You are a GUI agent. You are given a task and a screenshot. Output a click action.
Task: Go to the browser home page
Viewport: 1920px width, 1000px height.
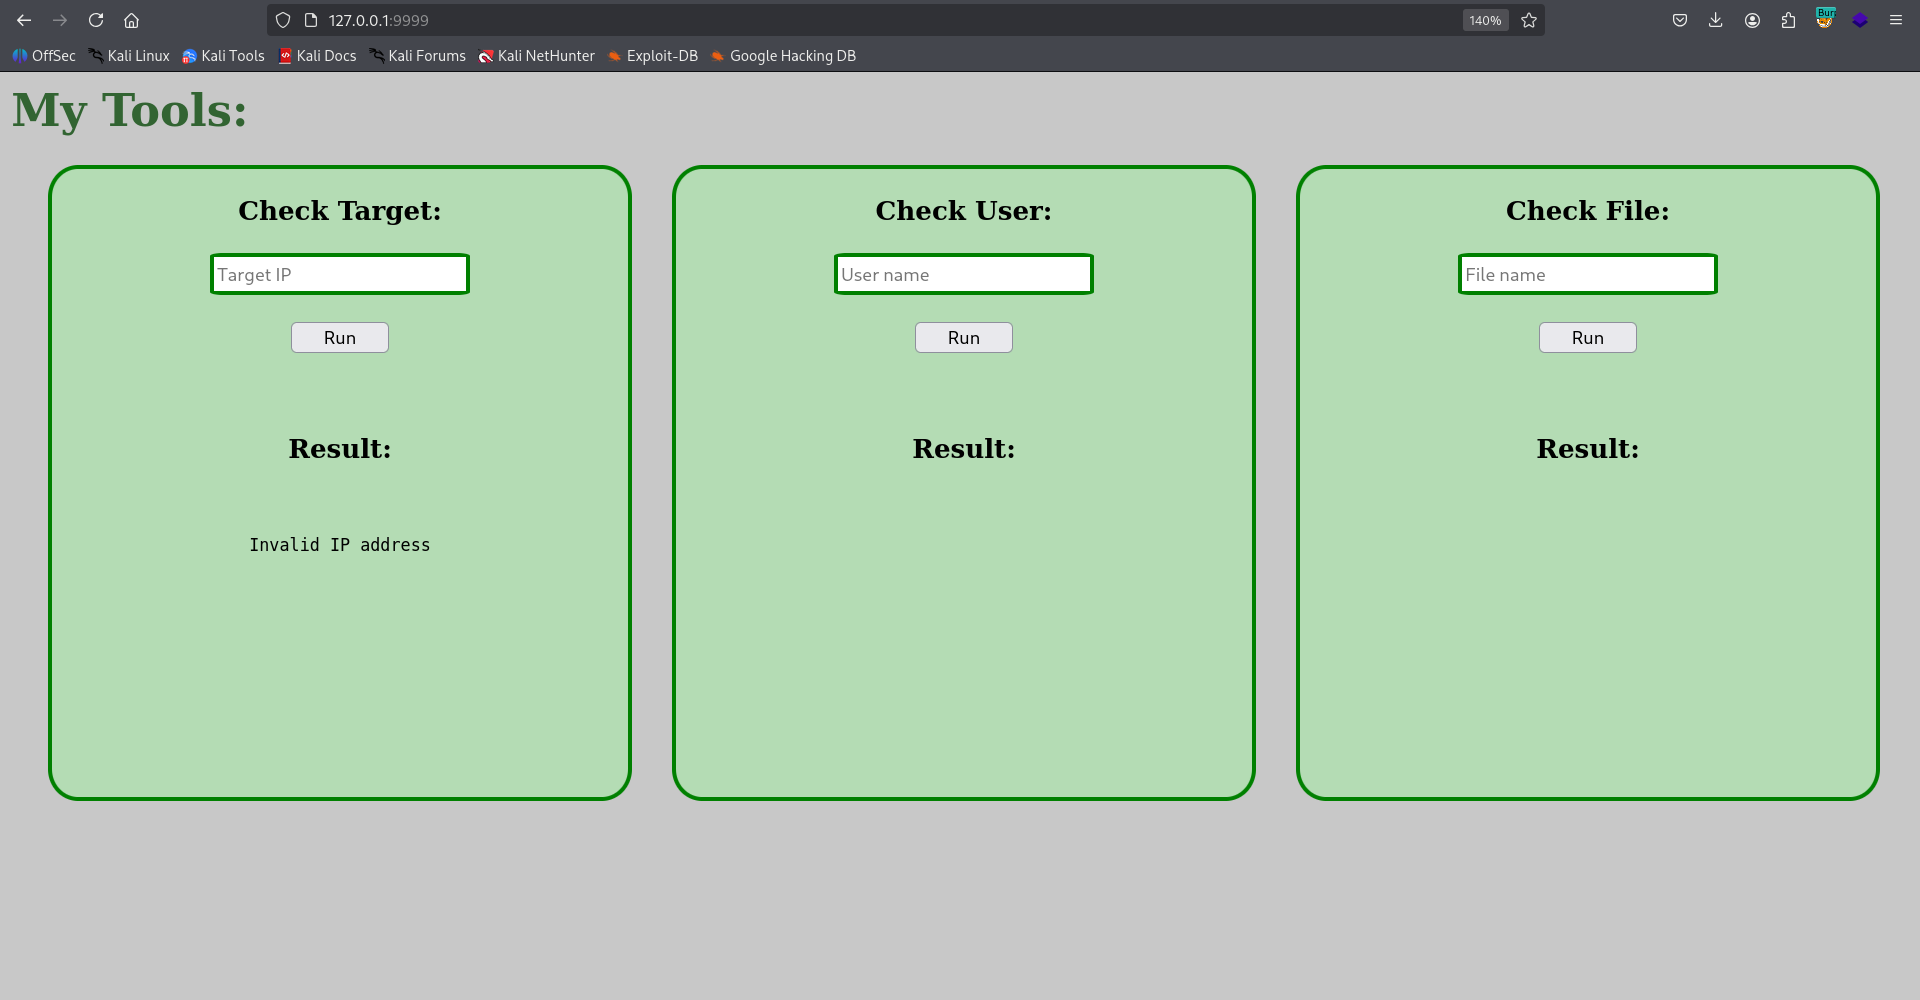132,20
